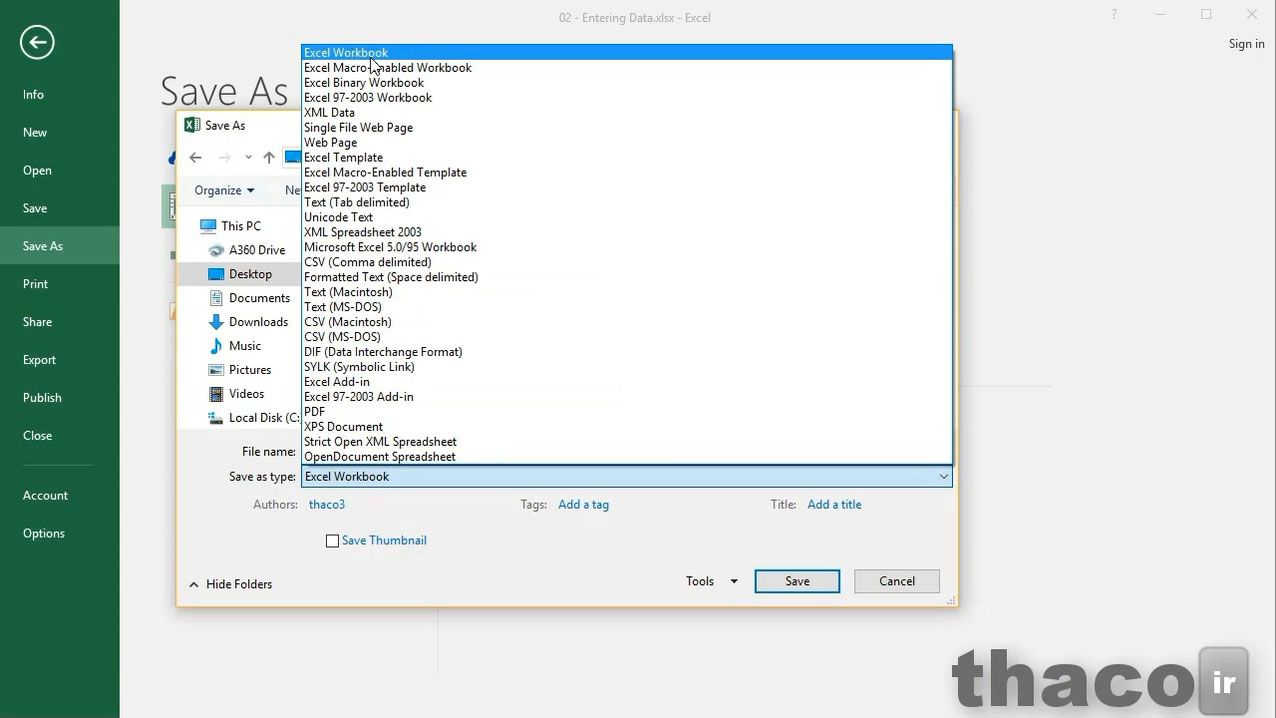Choose SYLK (Symbolic Link) type

coord(627,367)
